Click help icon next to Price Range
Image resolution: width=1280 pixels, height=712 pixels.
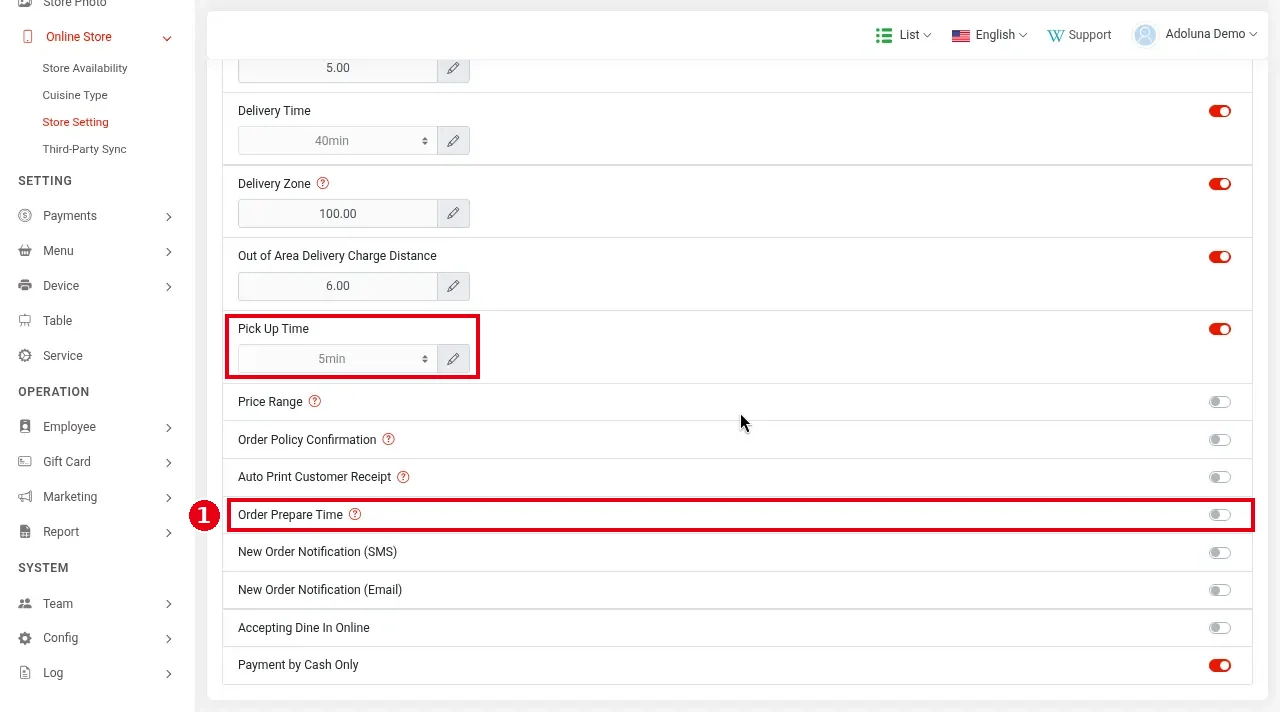click(315, 402)
